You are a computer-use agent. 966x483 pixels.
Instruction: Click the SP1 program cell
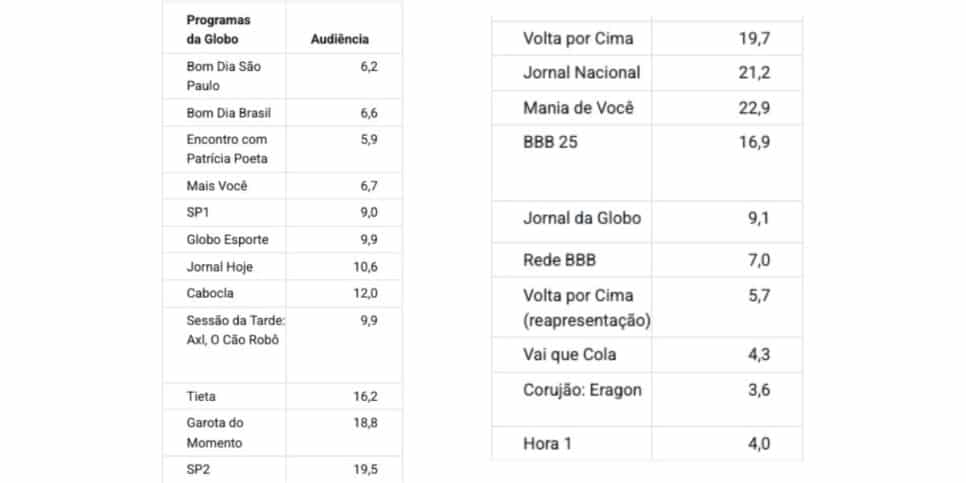[x=199, y=213]
